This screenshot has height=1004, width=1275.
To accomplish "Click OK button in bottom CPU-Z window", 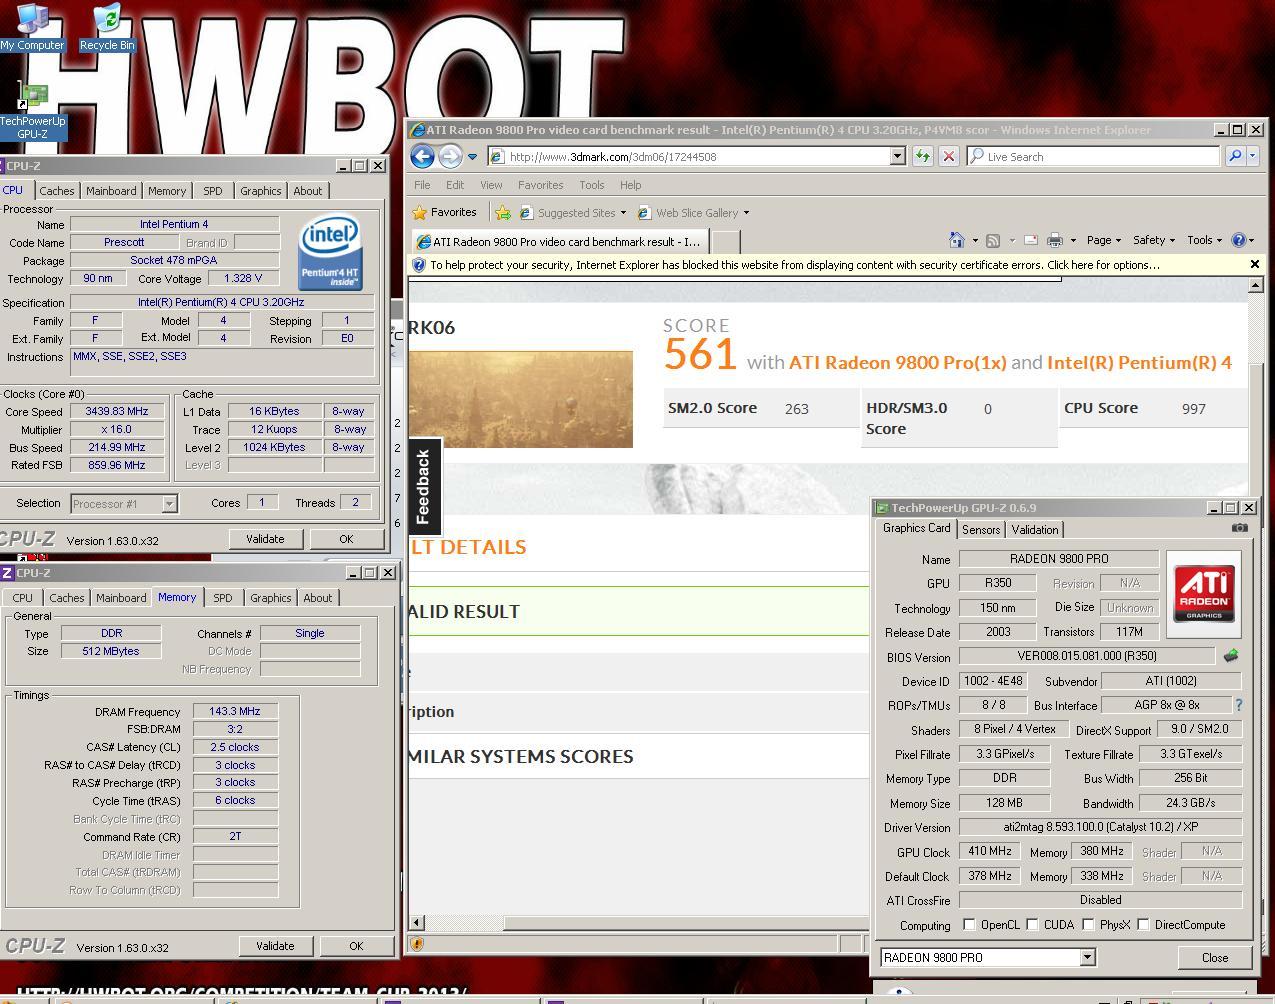I will (356, 946).
